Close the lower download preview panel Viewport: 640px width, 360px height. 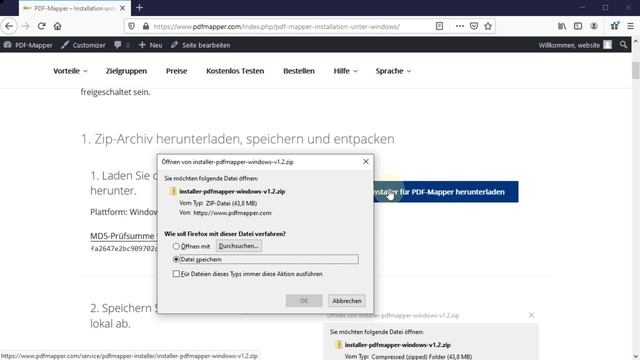point(531,315)
